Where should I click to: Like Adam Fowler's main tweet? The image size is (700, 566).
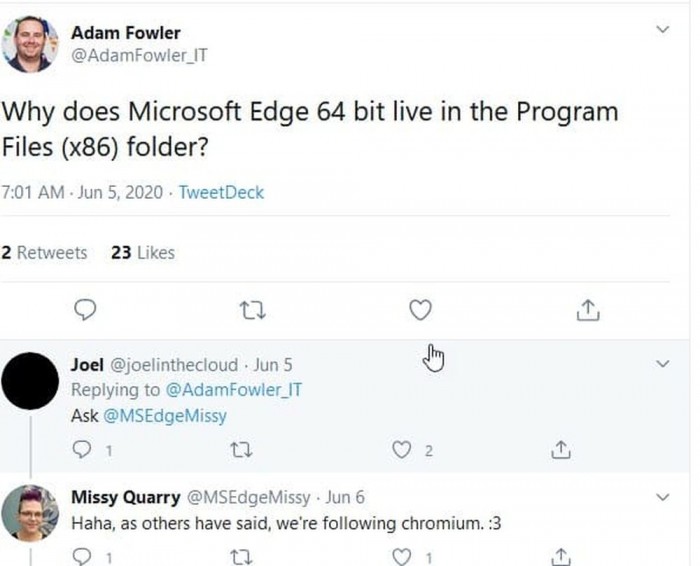click(421, 311)
